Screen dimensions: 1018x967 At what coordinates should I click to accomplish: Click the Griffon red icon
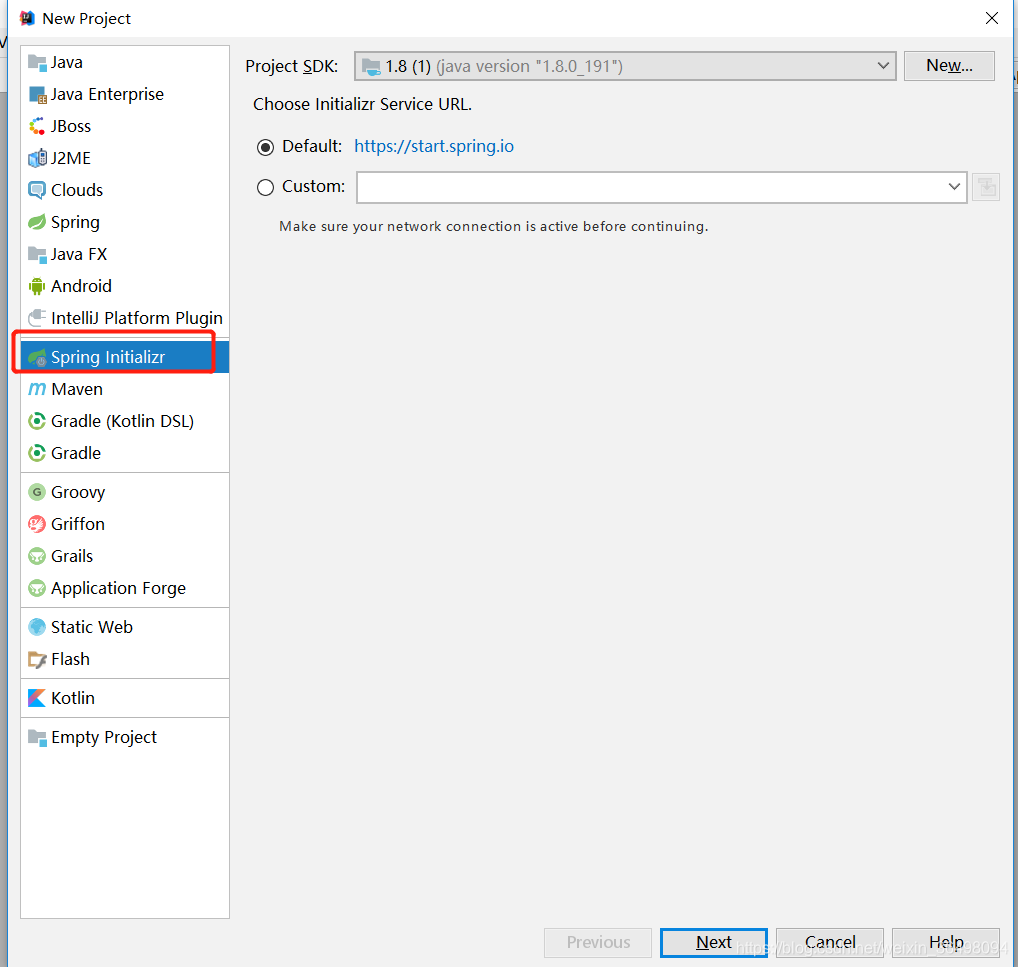pos(37,524)
